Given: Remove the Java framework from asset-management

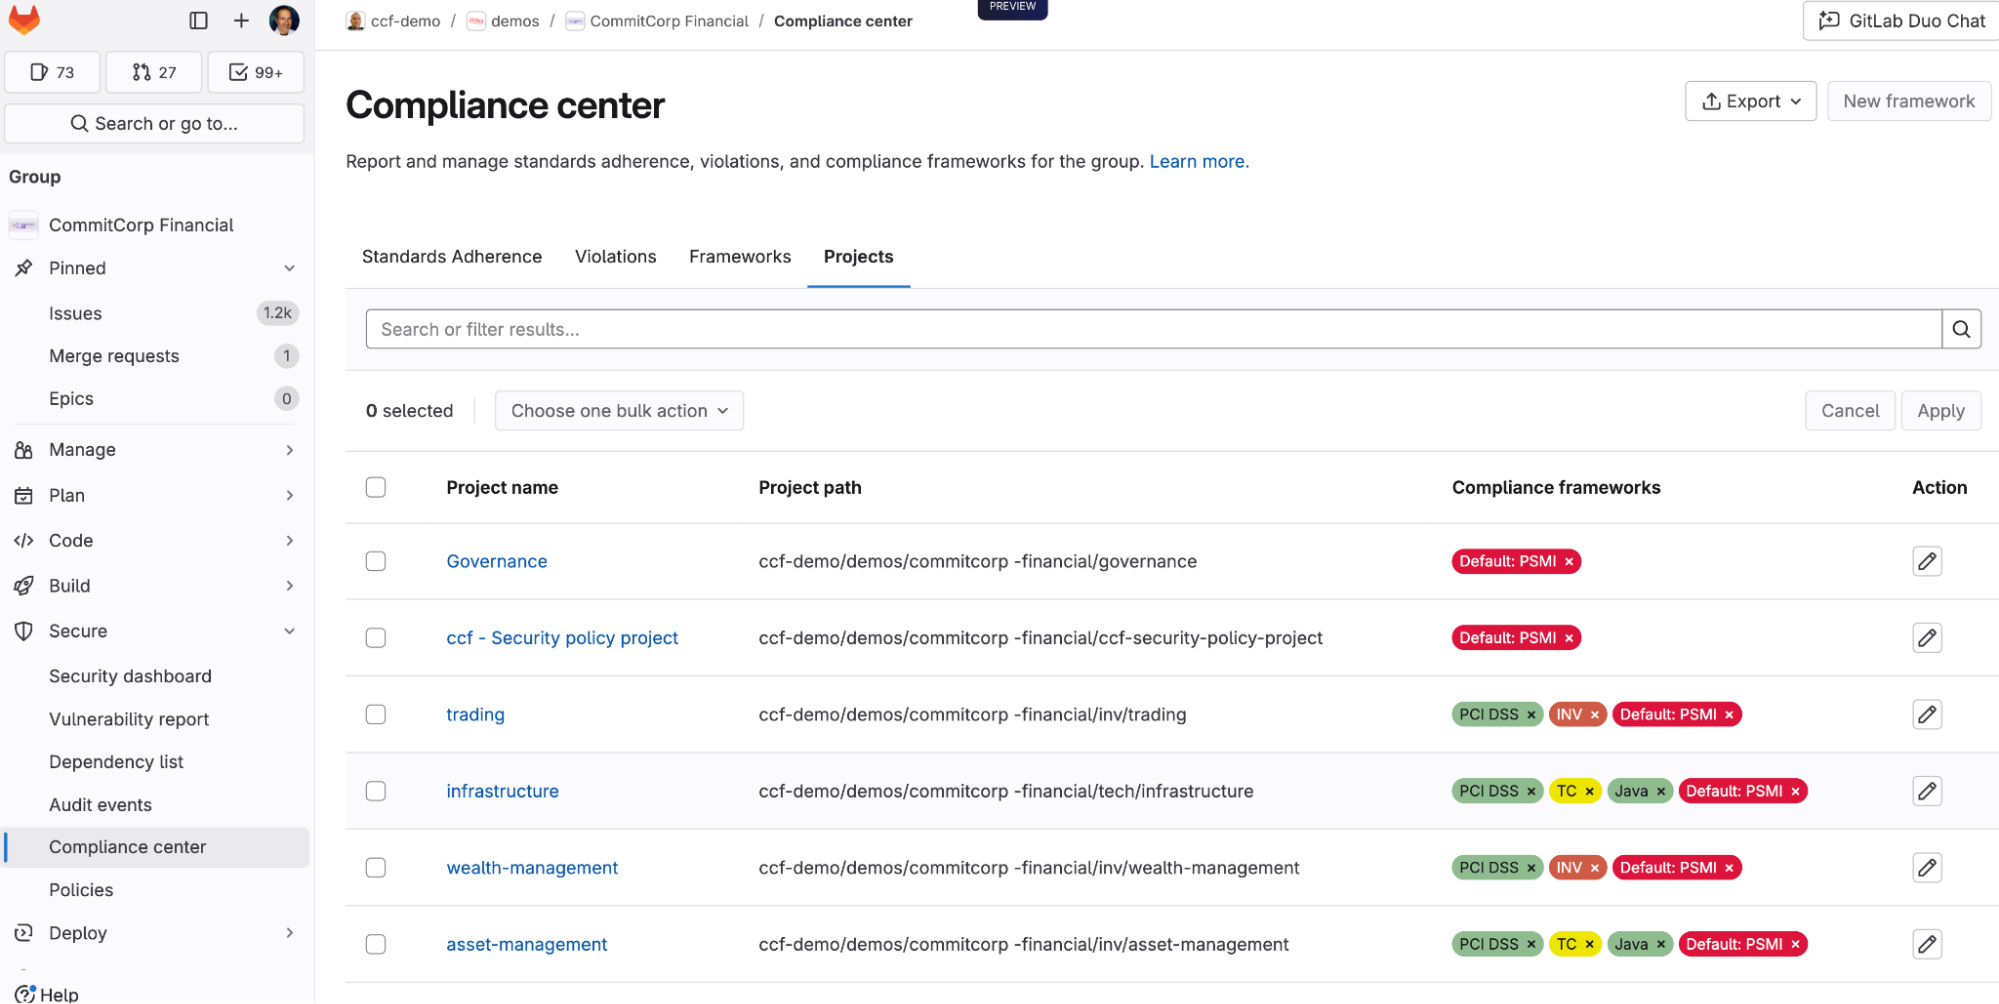Looking at the screenshot, I should tap(1661, 945).
